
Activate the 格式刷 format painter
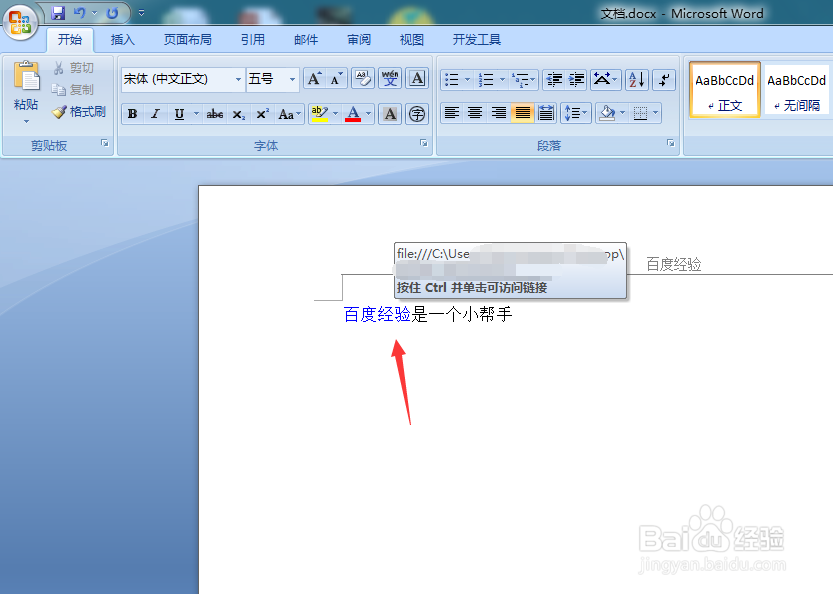coord(79,112)
